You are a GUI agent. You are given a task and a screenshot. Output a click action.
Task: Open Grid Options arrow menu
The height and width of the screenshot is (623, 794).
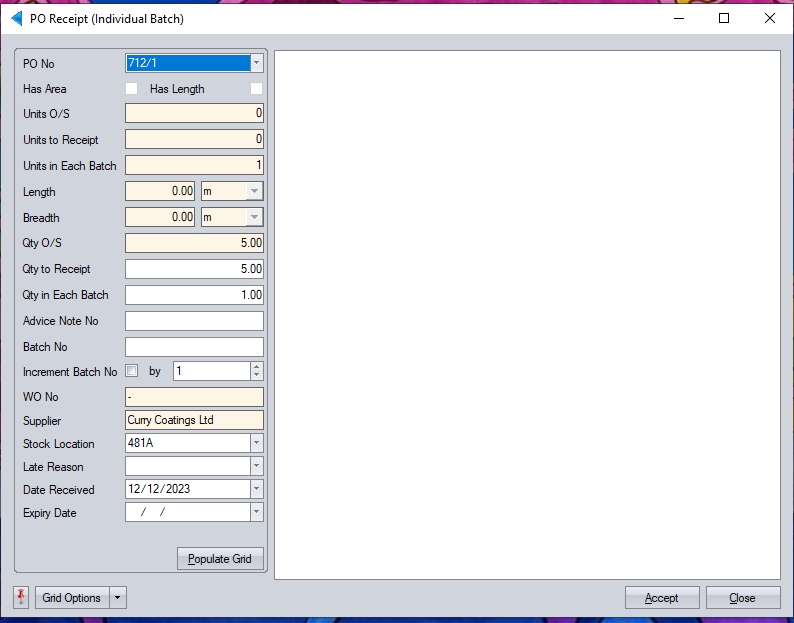(x=118, y=598)
